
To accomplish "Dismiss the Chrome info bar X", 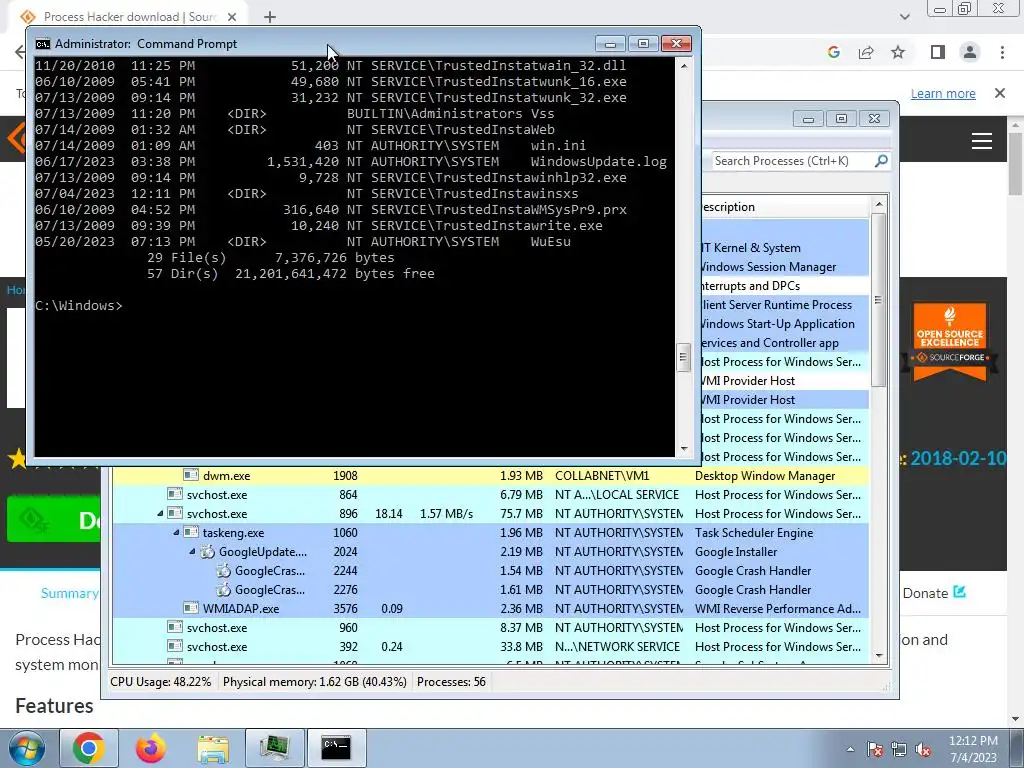I will tap(1000, 93).
